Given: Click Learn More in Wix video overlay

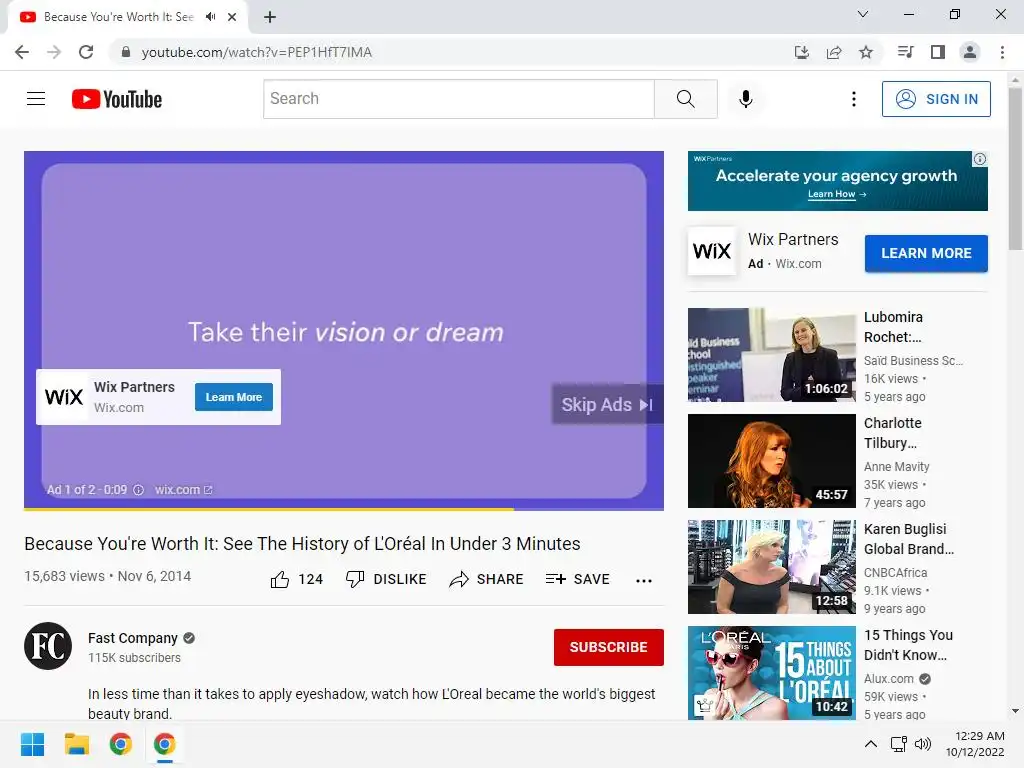Looking at the screenshot, I should [234, 397].
